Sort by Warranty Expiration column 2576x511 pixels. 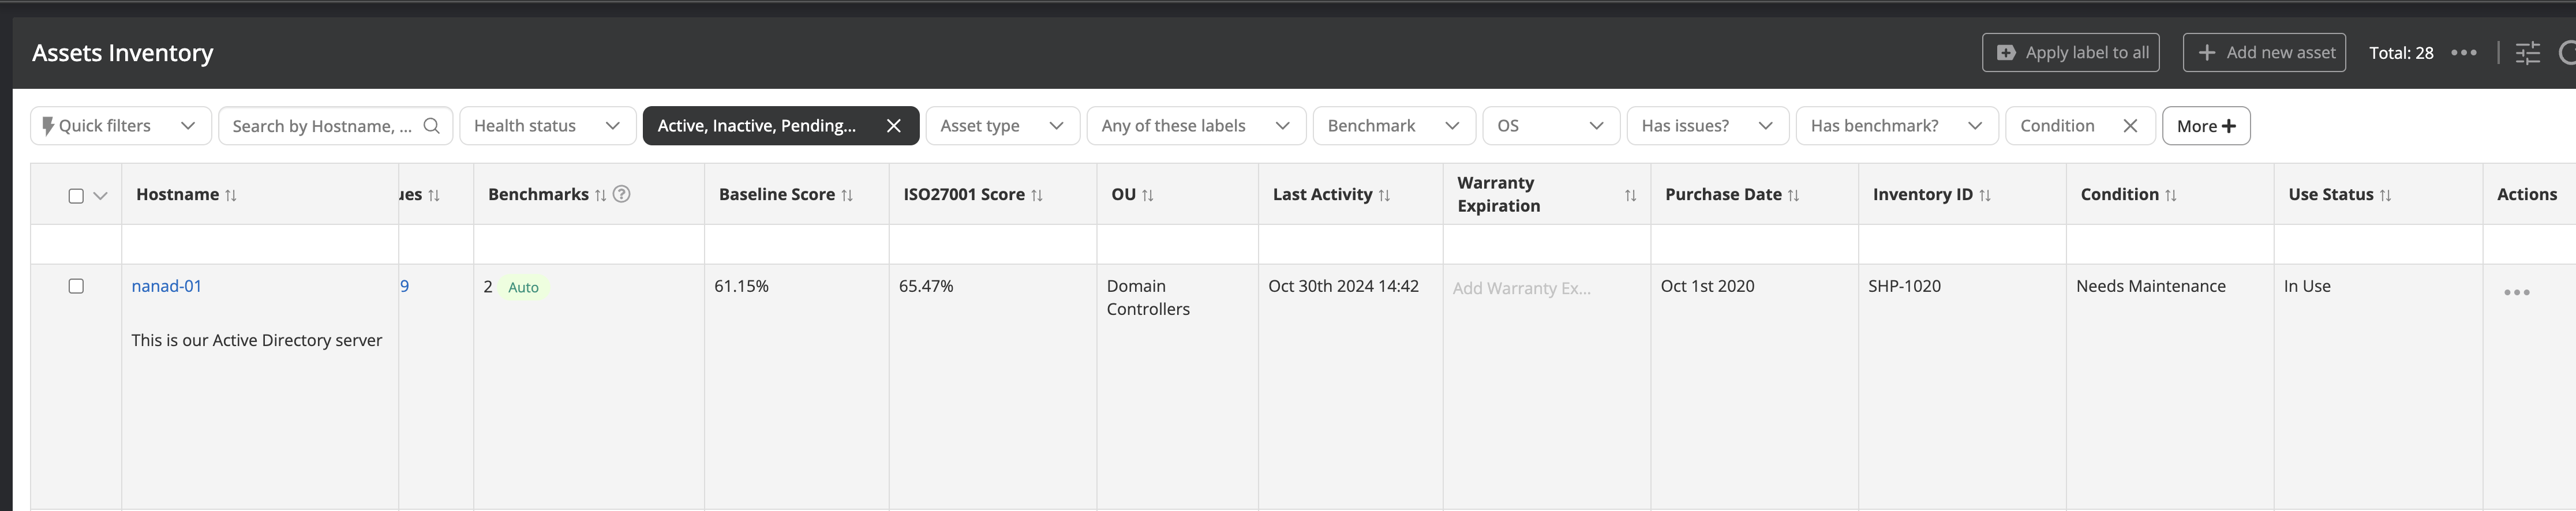coord(1630,195)
